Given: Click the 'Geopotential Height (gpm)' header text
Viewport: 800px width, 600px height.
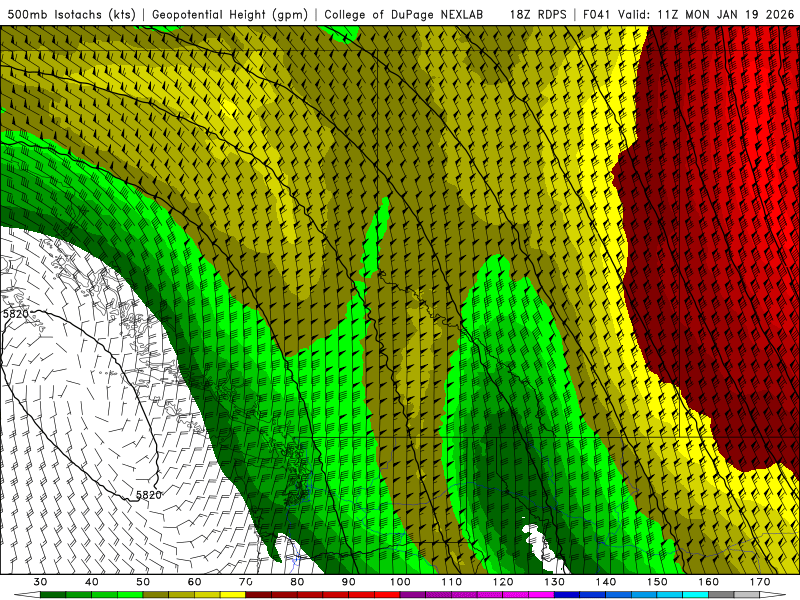Looking at the screenshot, I should pyautogui.click(x=230, y=14).
